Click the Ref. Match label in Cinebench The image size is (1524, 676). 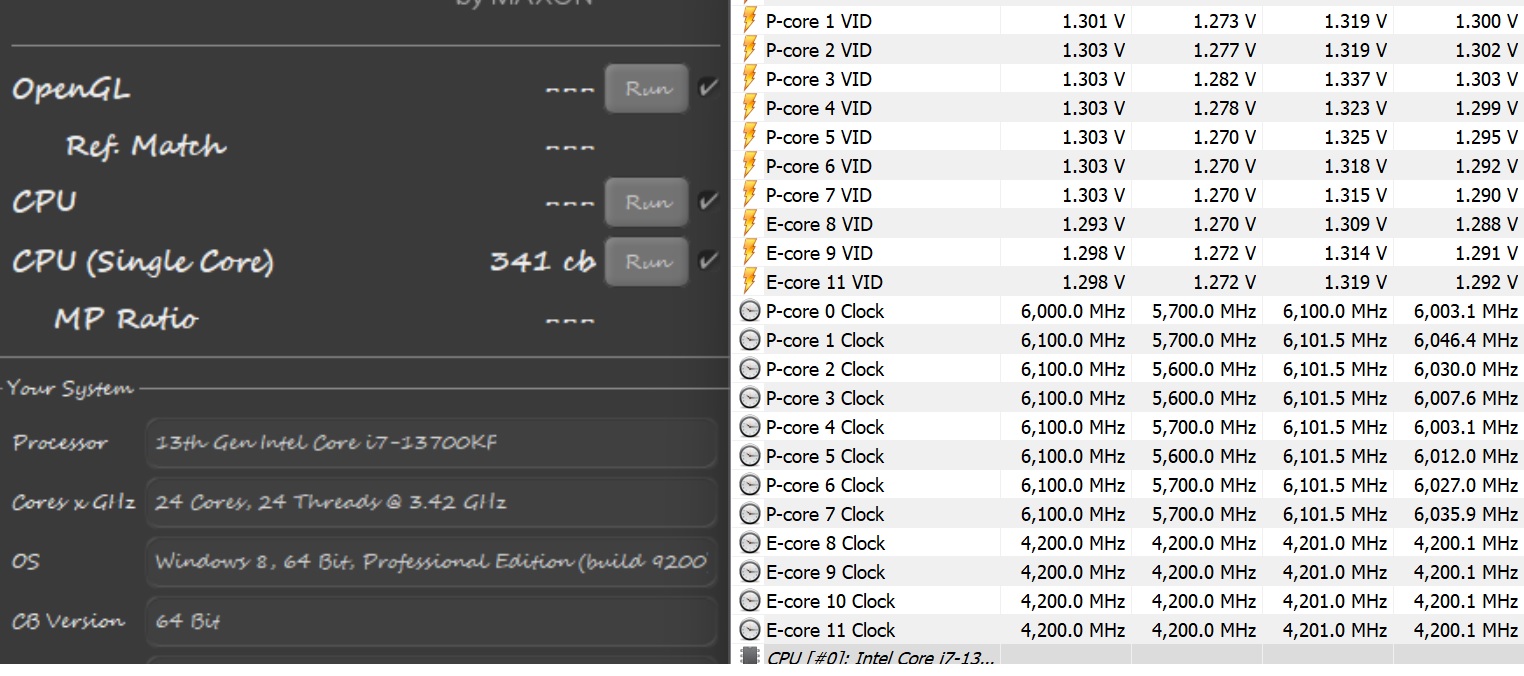(x=146, y=146)
